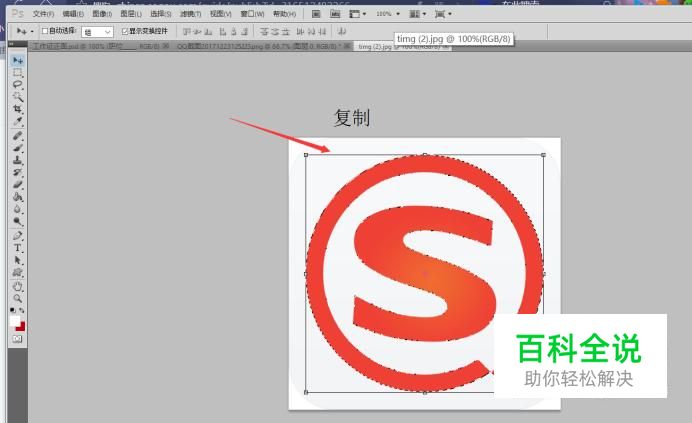Open the 图层(L) menu

131,14
